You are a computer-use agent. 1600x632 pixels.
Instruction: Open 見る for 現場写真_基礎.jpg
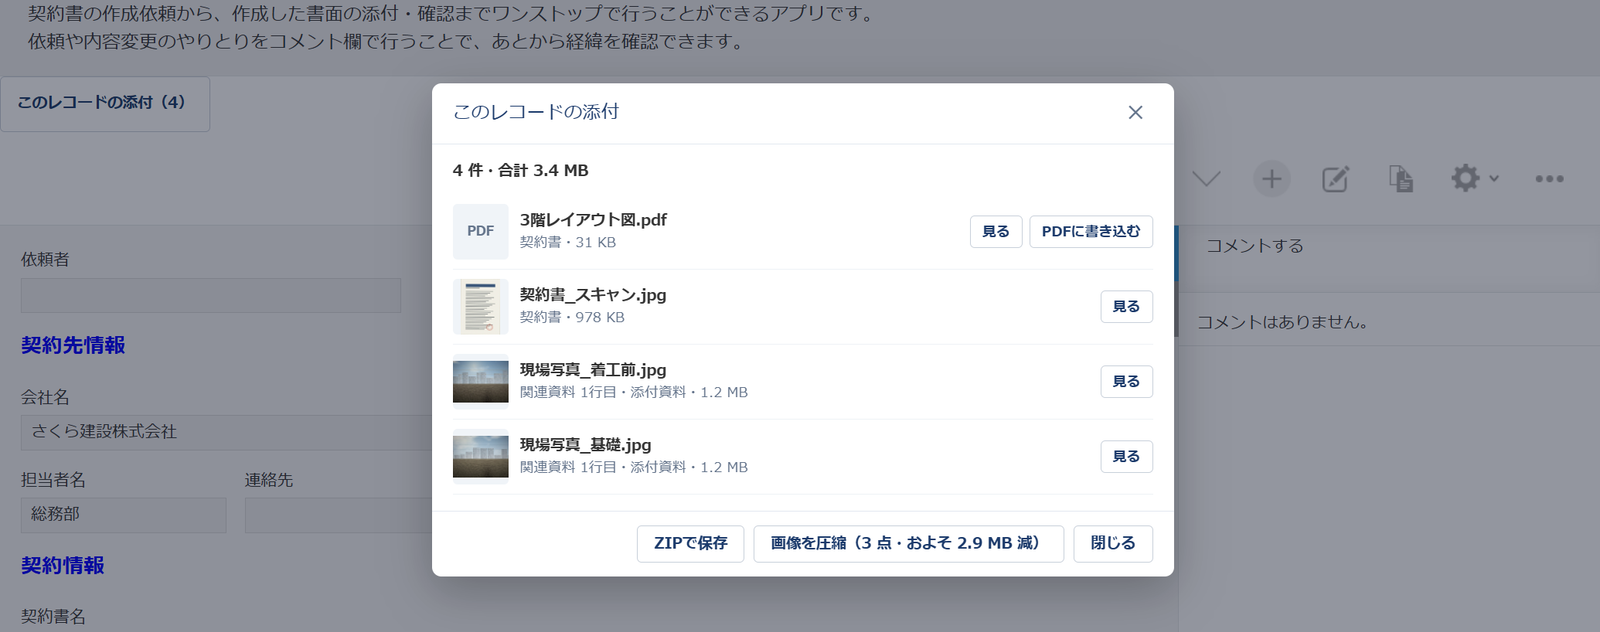1127,457
